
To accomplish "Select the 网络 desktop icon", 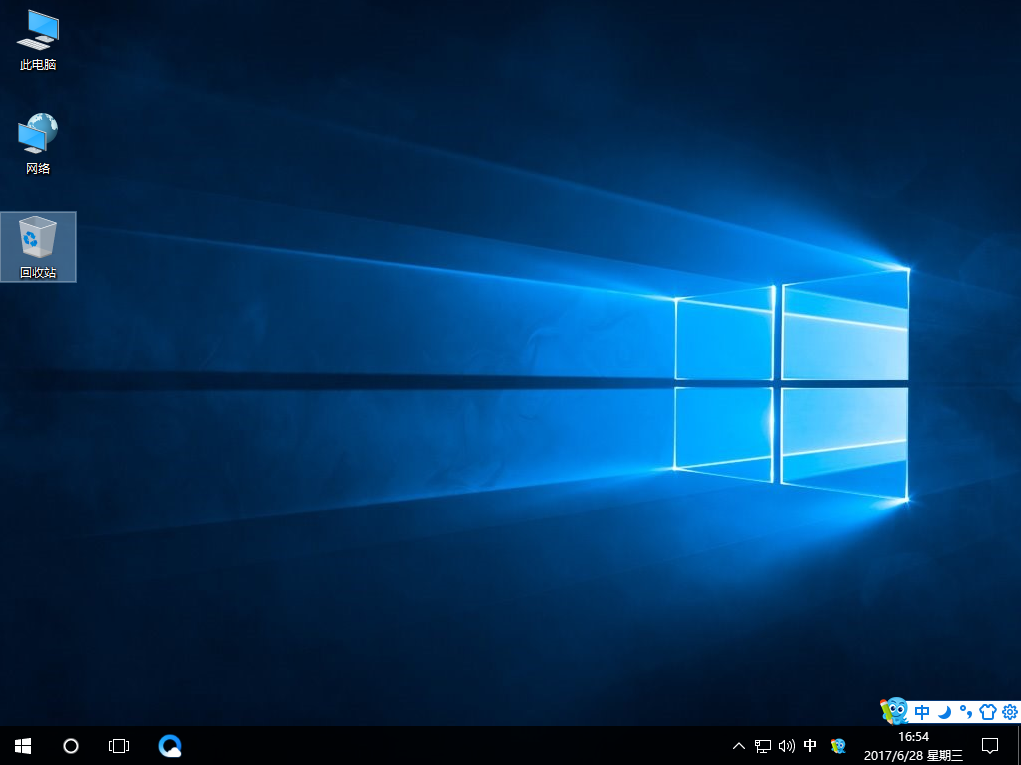I will (38, 143).
